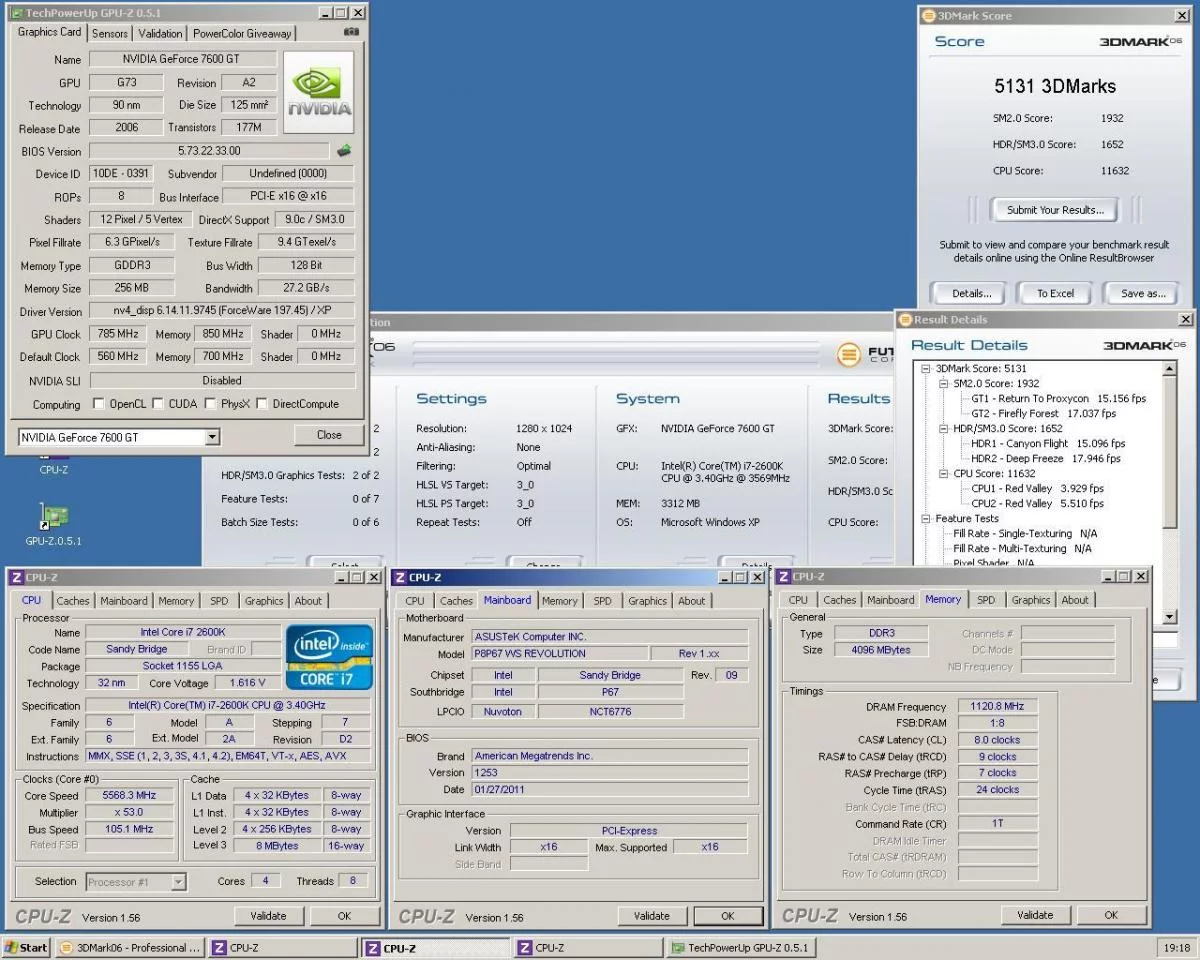Click the NVIDIA logo in GPU-Z
Image resolution: width=1200 pixels, height=960 pixels.
click(319, 92)
